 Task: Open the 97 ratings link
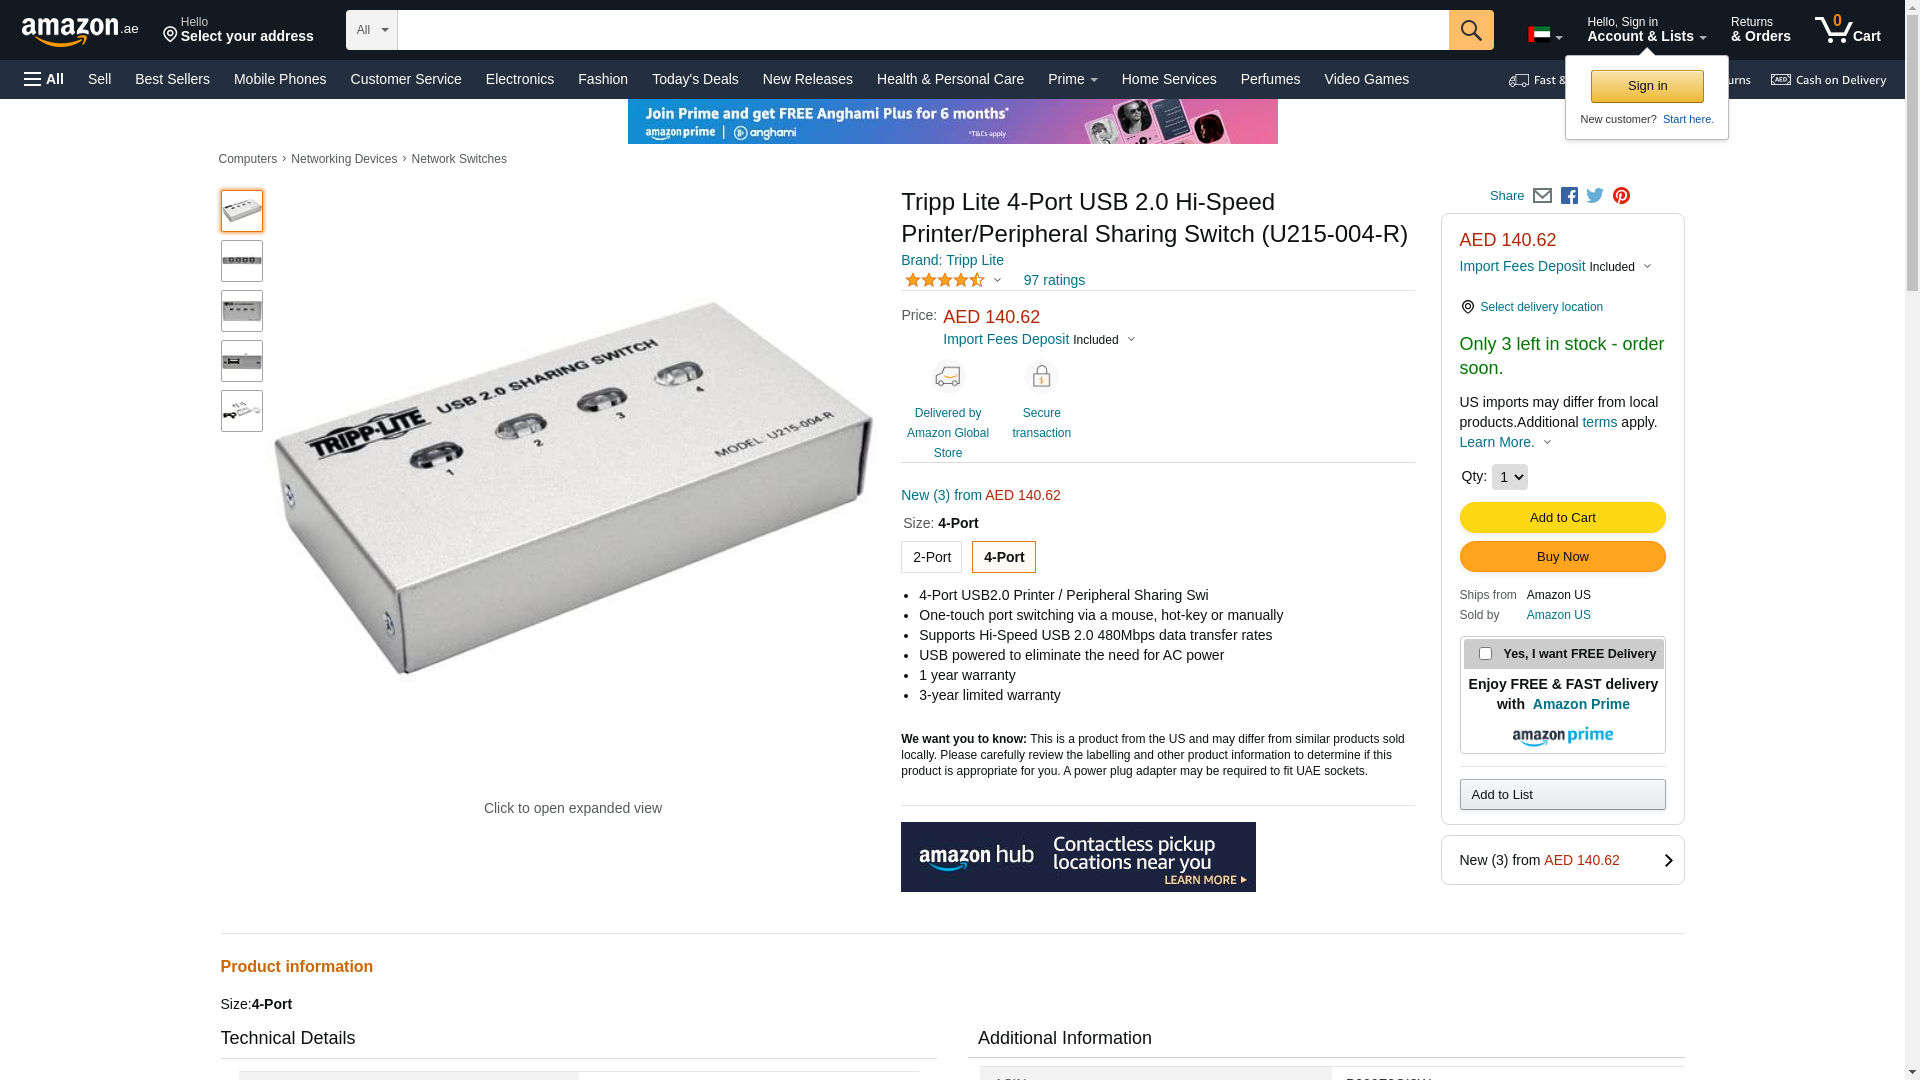coord(1054,280)
